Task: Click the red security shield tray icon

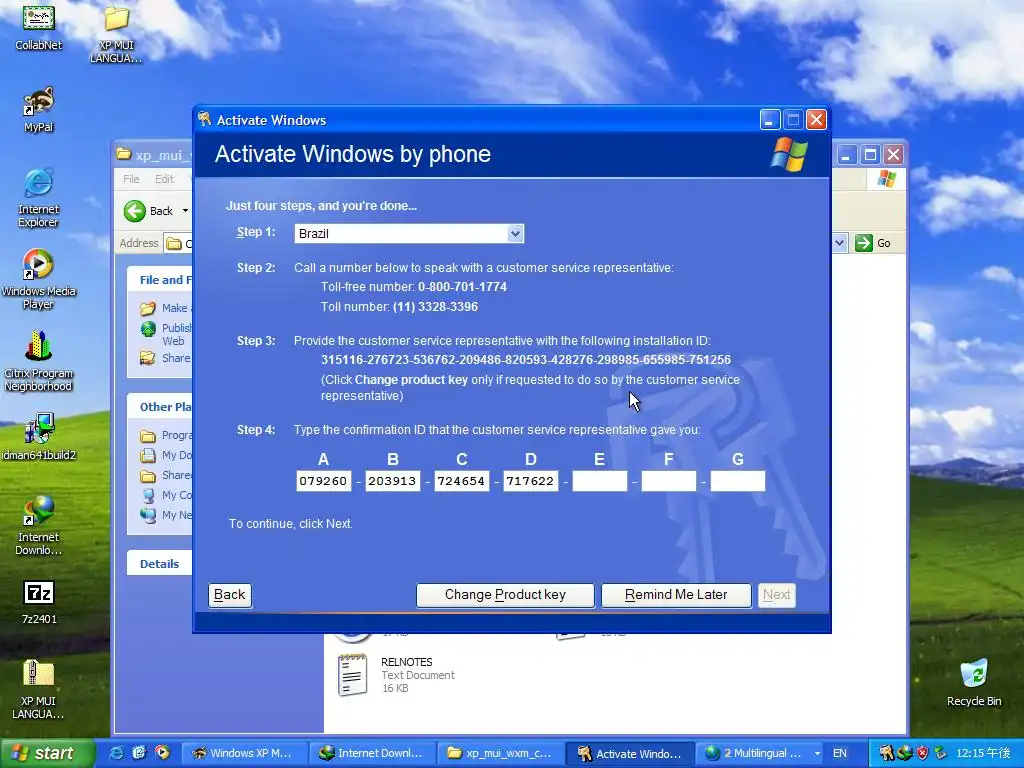Action: (x=922, y=753)
